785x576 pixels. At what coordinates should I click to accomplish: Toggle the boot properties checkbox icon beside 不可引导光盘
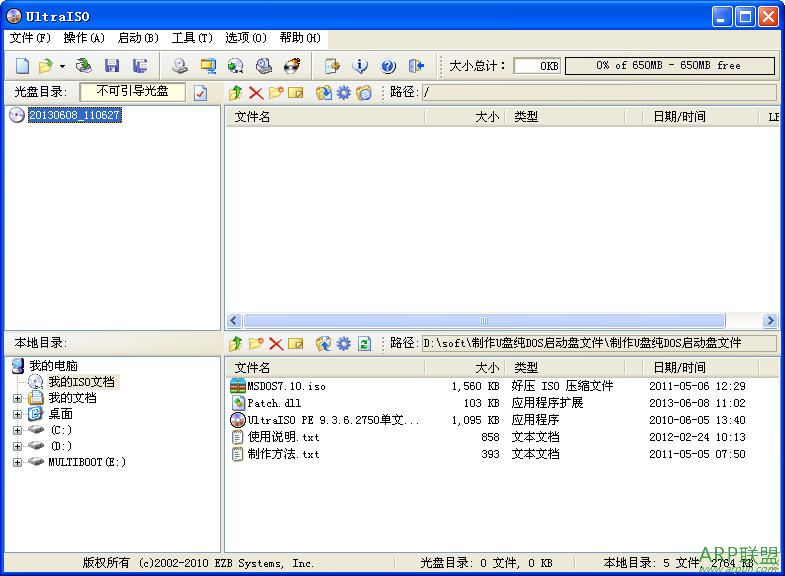click(200, 92)
